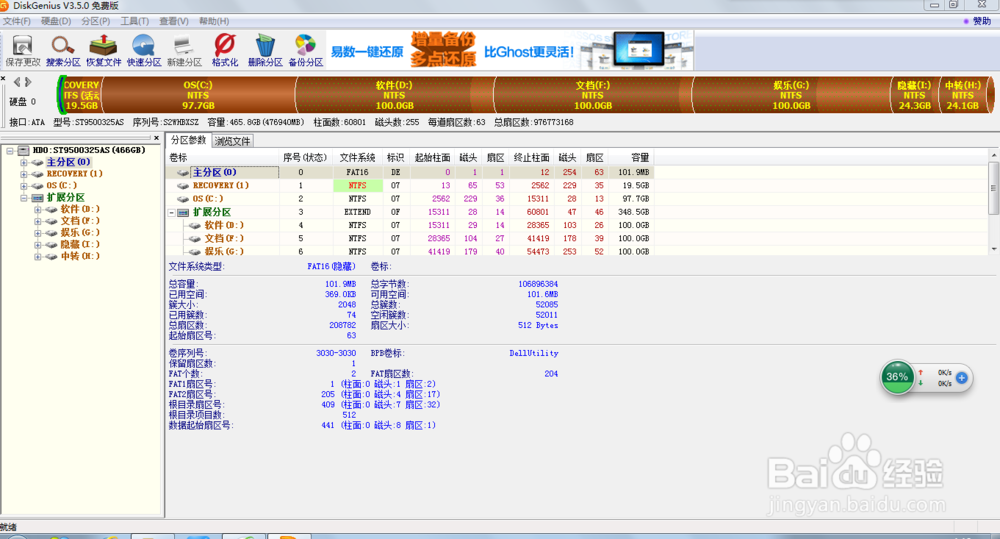Screen dimensions: 1000x539
Task: Open the 搜索分区 search partition tool
Action: (x=63, y=51)
